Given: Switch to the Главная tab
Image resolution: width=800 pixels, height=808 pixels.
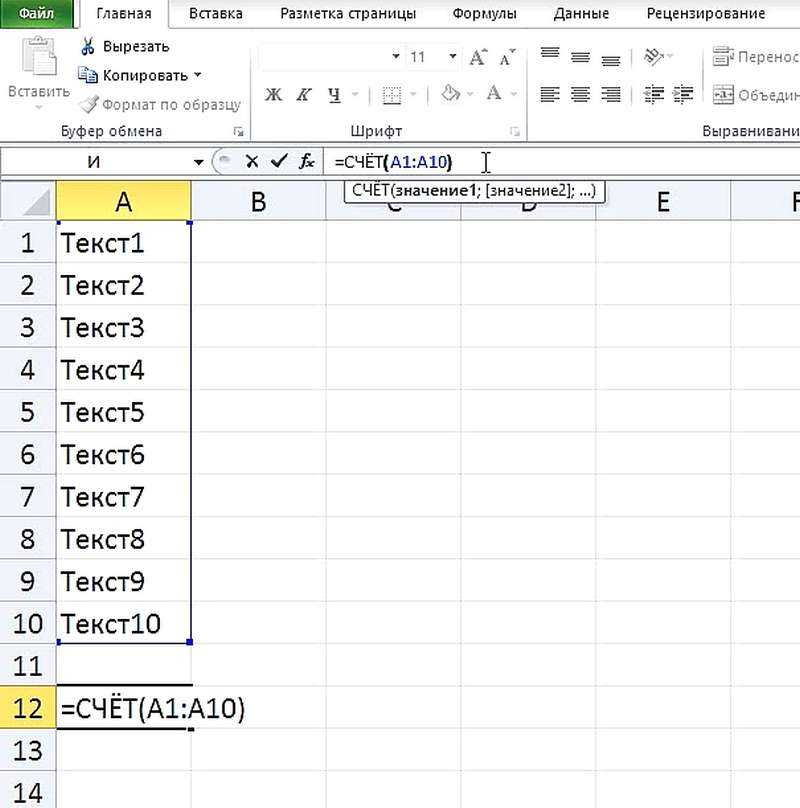Looking at the screenshot, I should (x=124, y=13).
